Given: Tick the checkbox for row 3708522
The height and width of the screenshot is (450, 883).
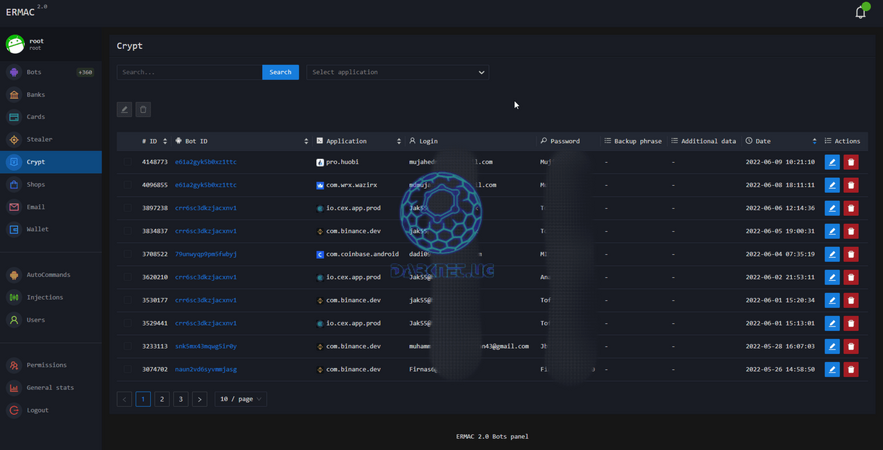Looking at the screenshot, I should [128, 255].
